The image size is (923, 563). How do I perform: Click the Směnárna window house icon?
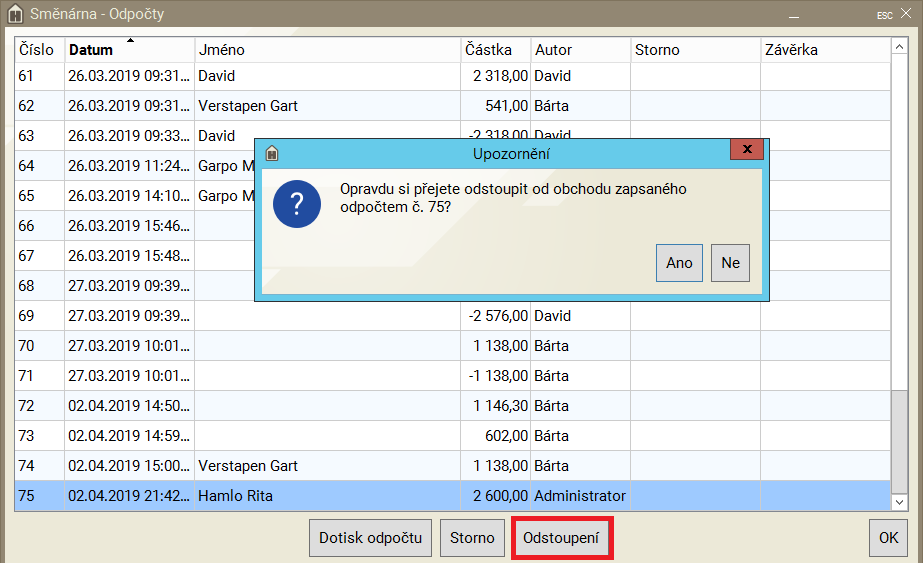pyautogui.click(x=15, y=14)
